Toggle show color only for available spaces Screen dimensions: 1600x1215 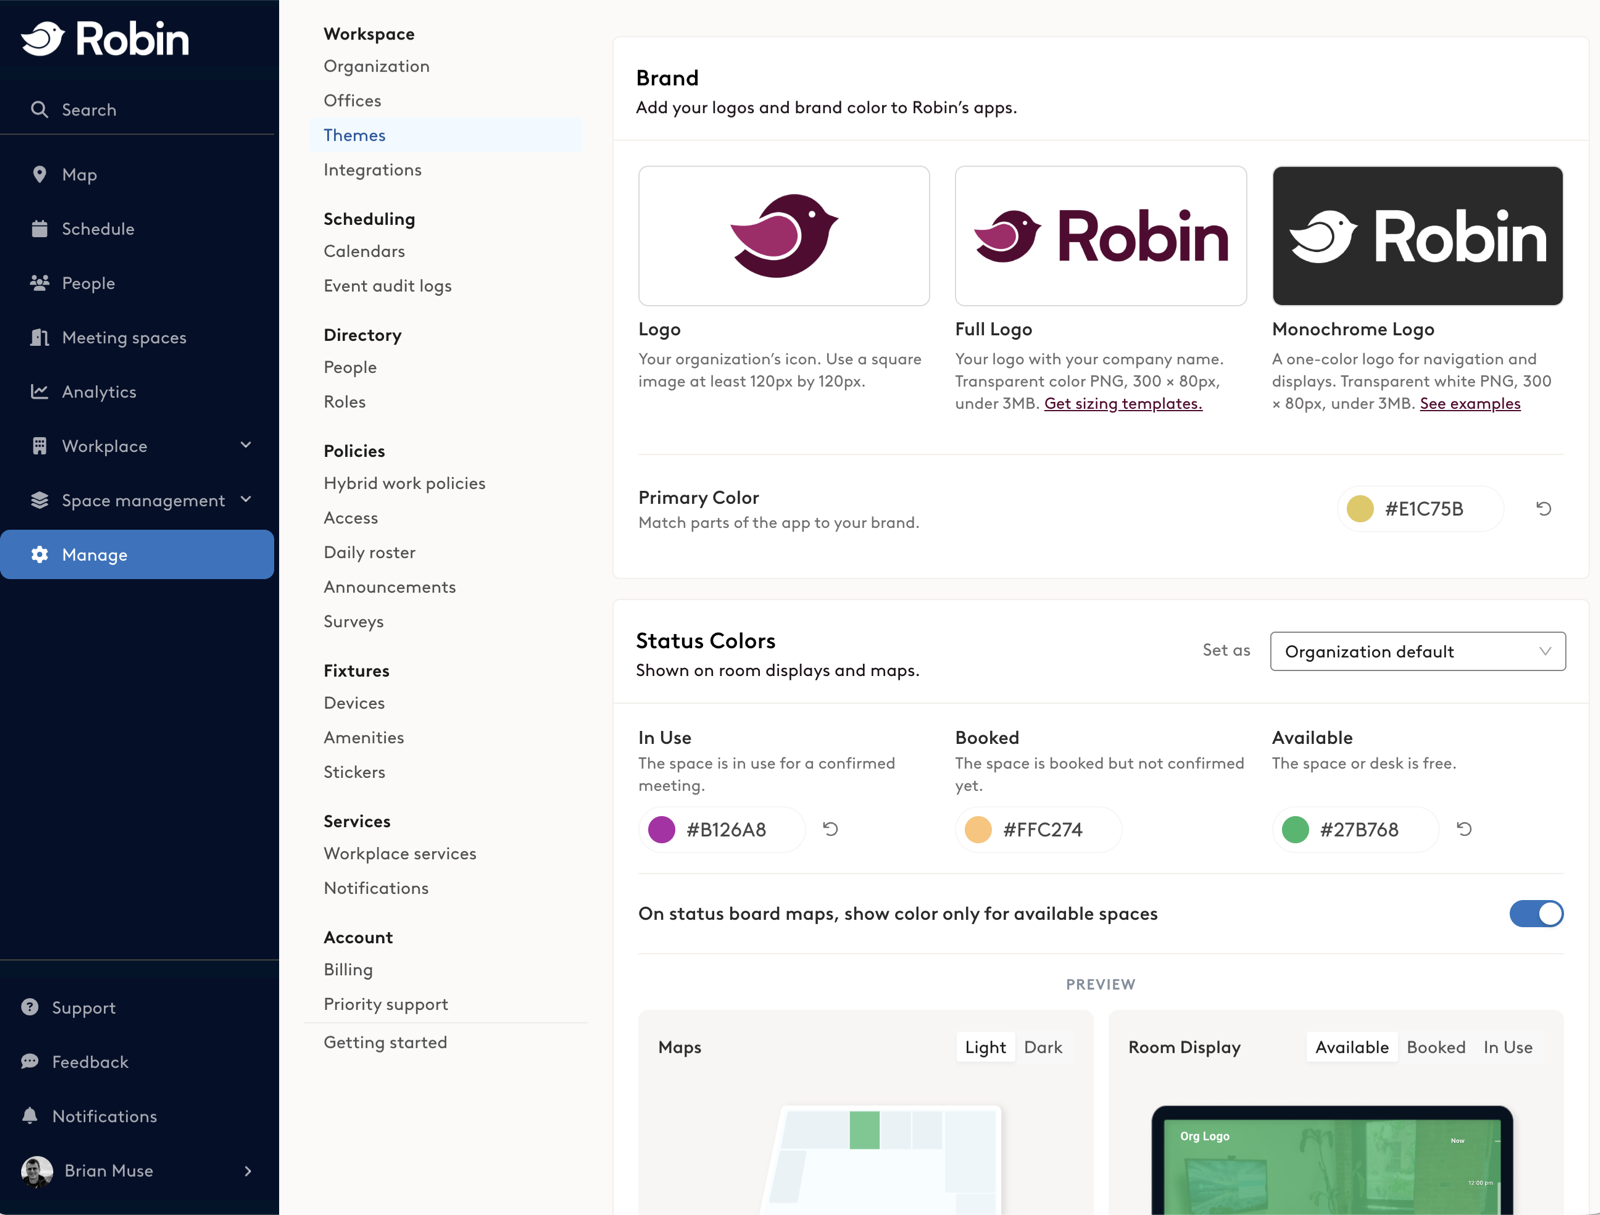[1536, 913]
